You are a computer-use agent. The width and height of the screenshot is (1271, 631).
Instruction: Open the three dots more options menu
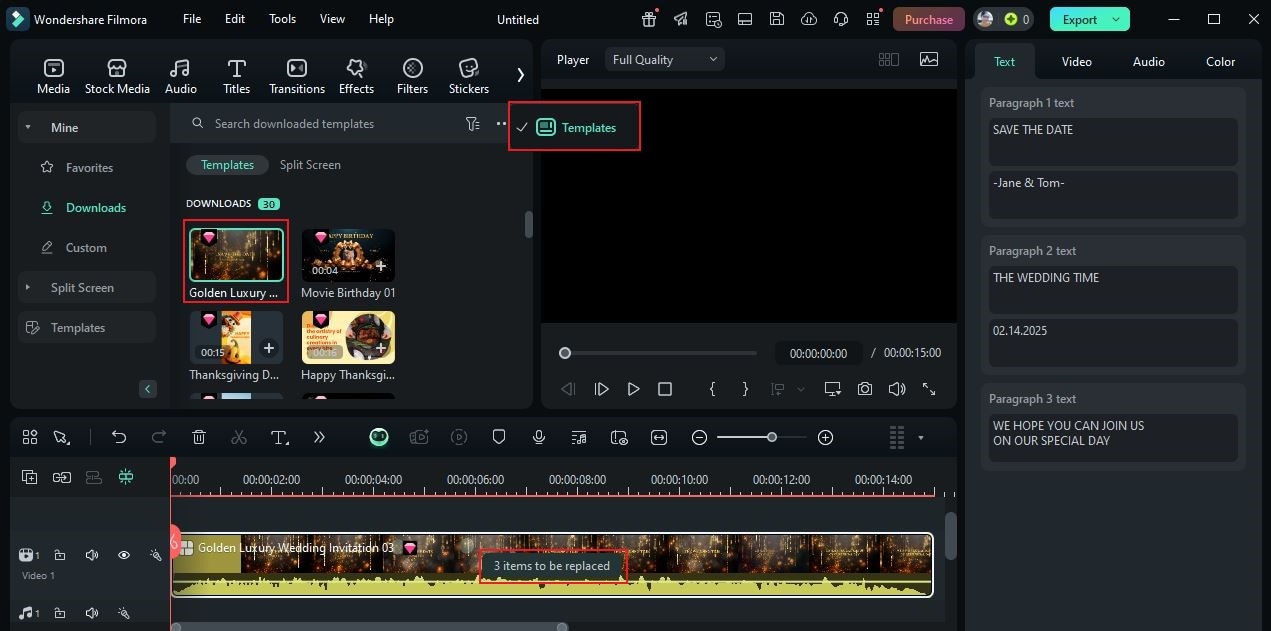(501, 124)
